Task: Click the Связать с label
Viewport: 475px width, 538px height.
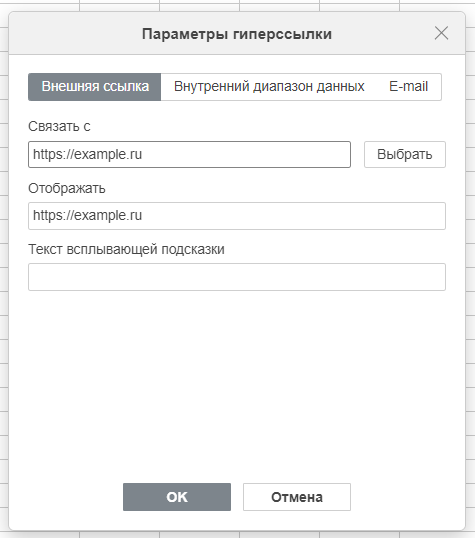Action: coord(59,127)
